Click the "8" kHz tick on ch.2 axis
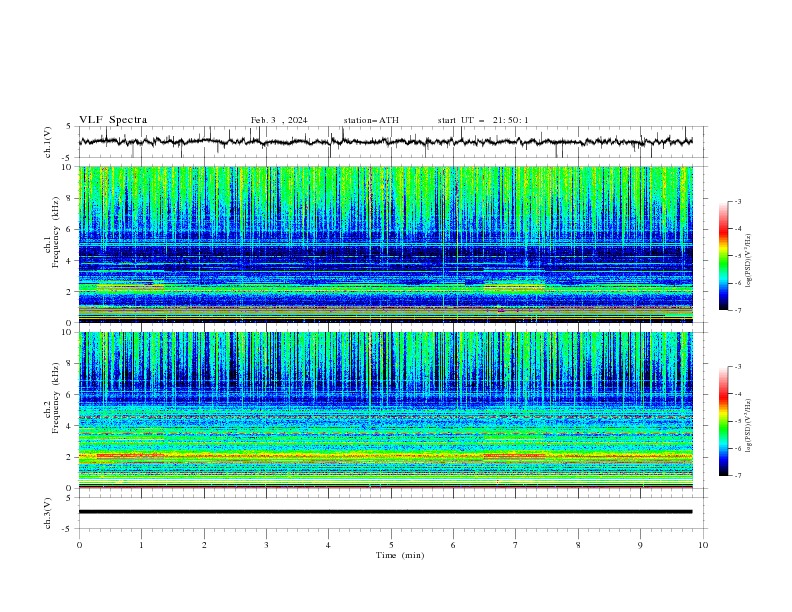The height and width of the screenshot is (612, 792). (70, 364)
